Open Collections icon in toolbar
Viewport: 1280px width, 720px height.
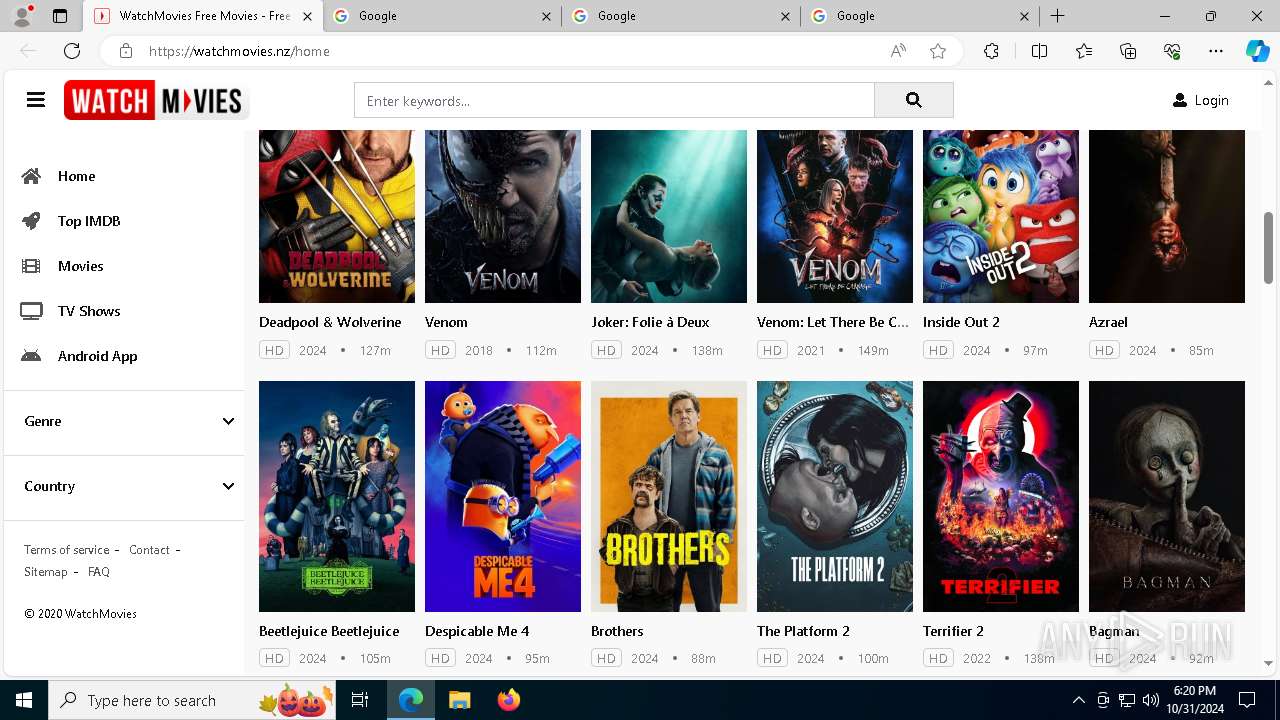point(1128,51)
